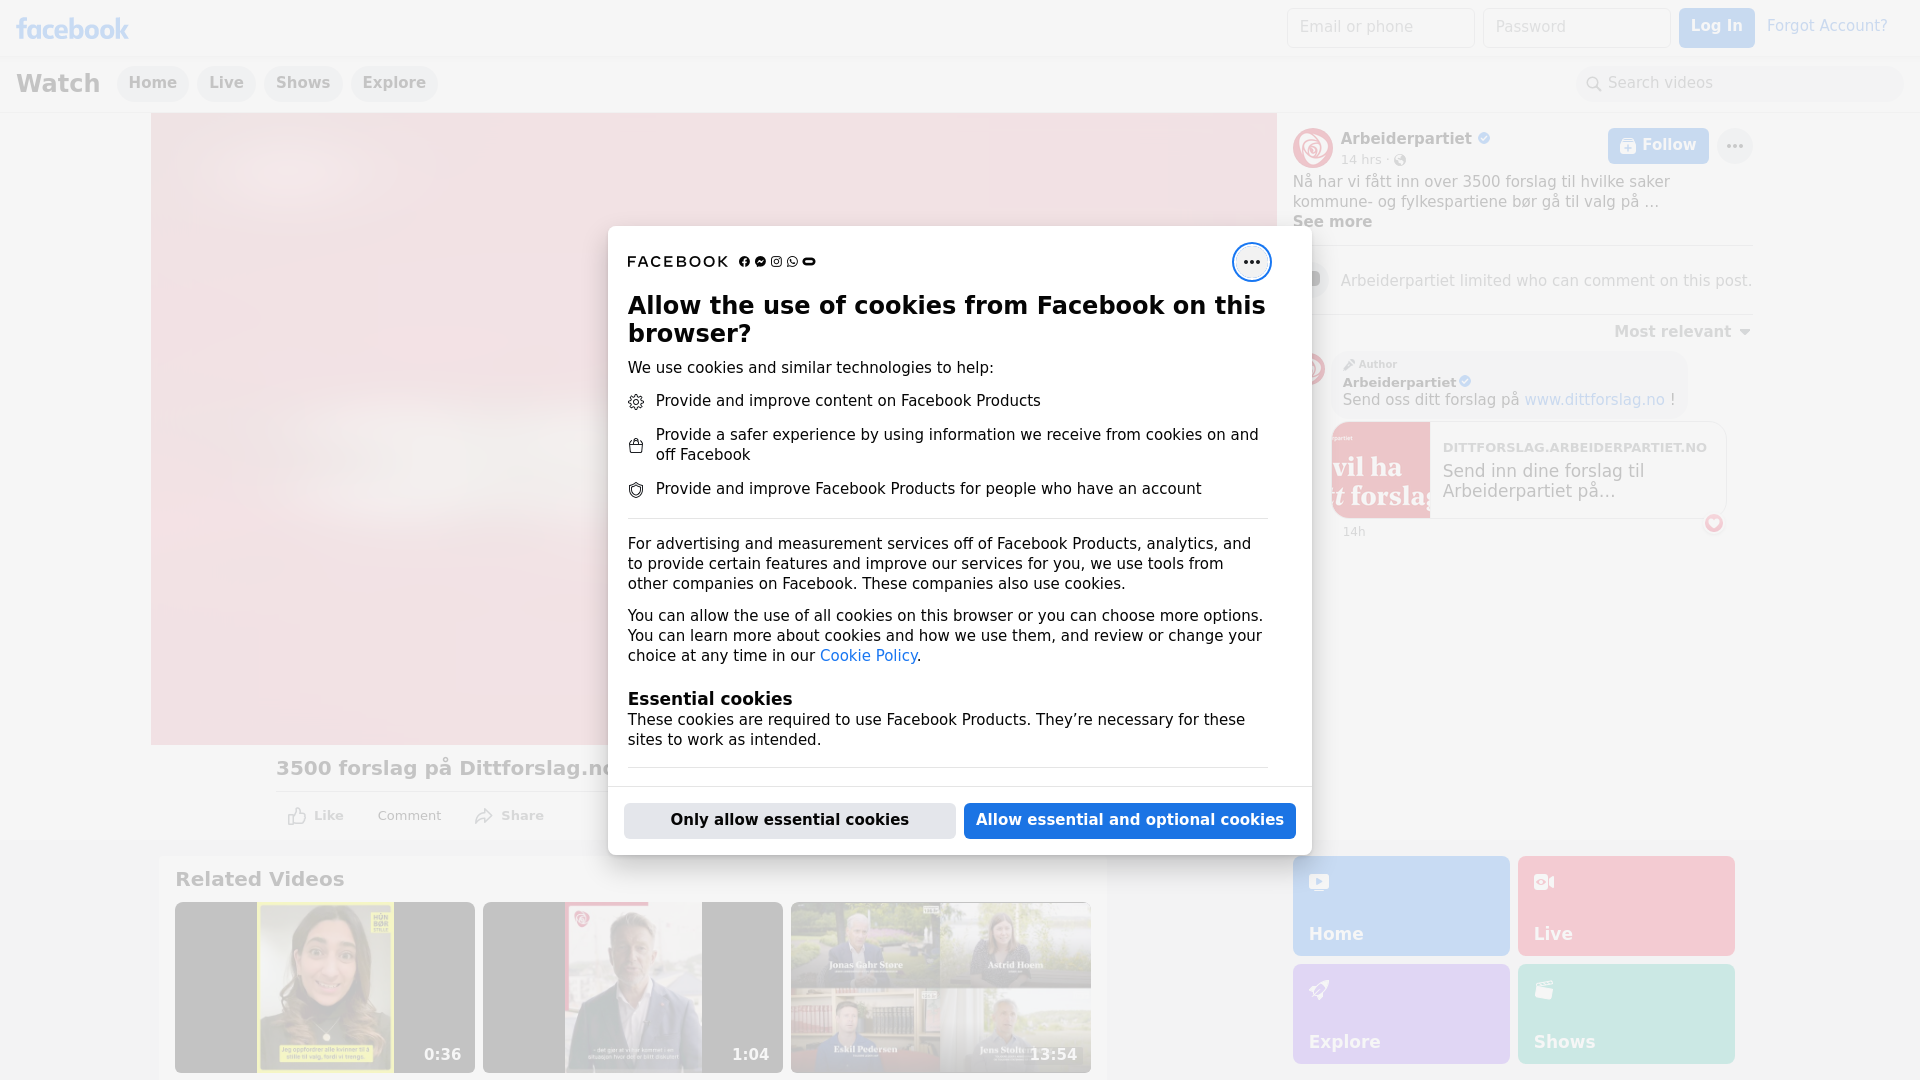
Task: Open the post options ellipsis next to Follow
Action: (x=1734, y=146)
